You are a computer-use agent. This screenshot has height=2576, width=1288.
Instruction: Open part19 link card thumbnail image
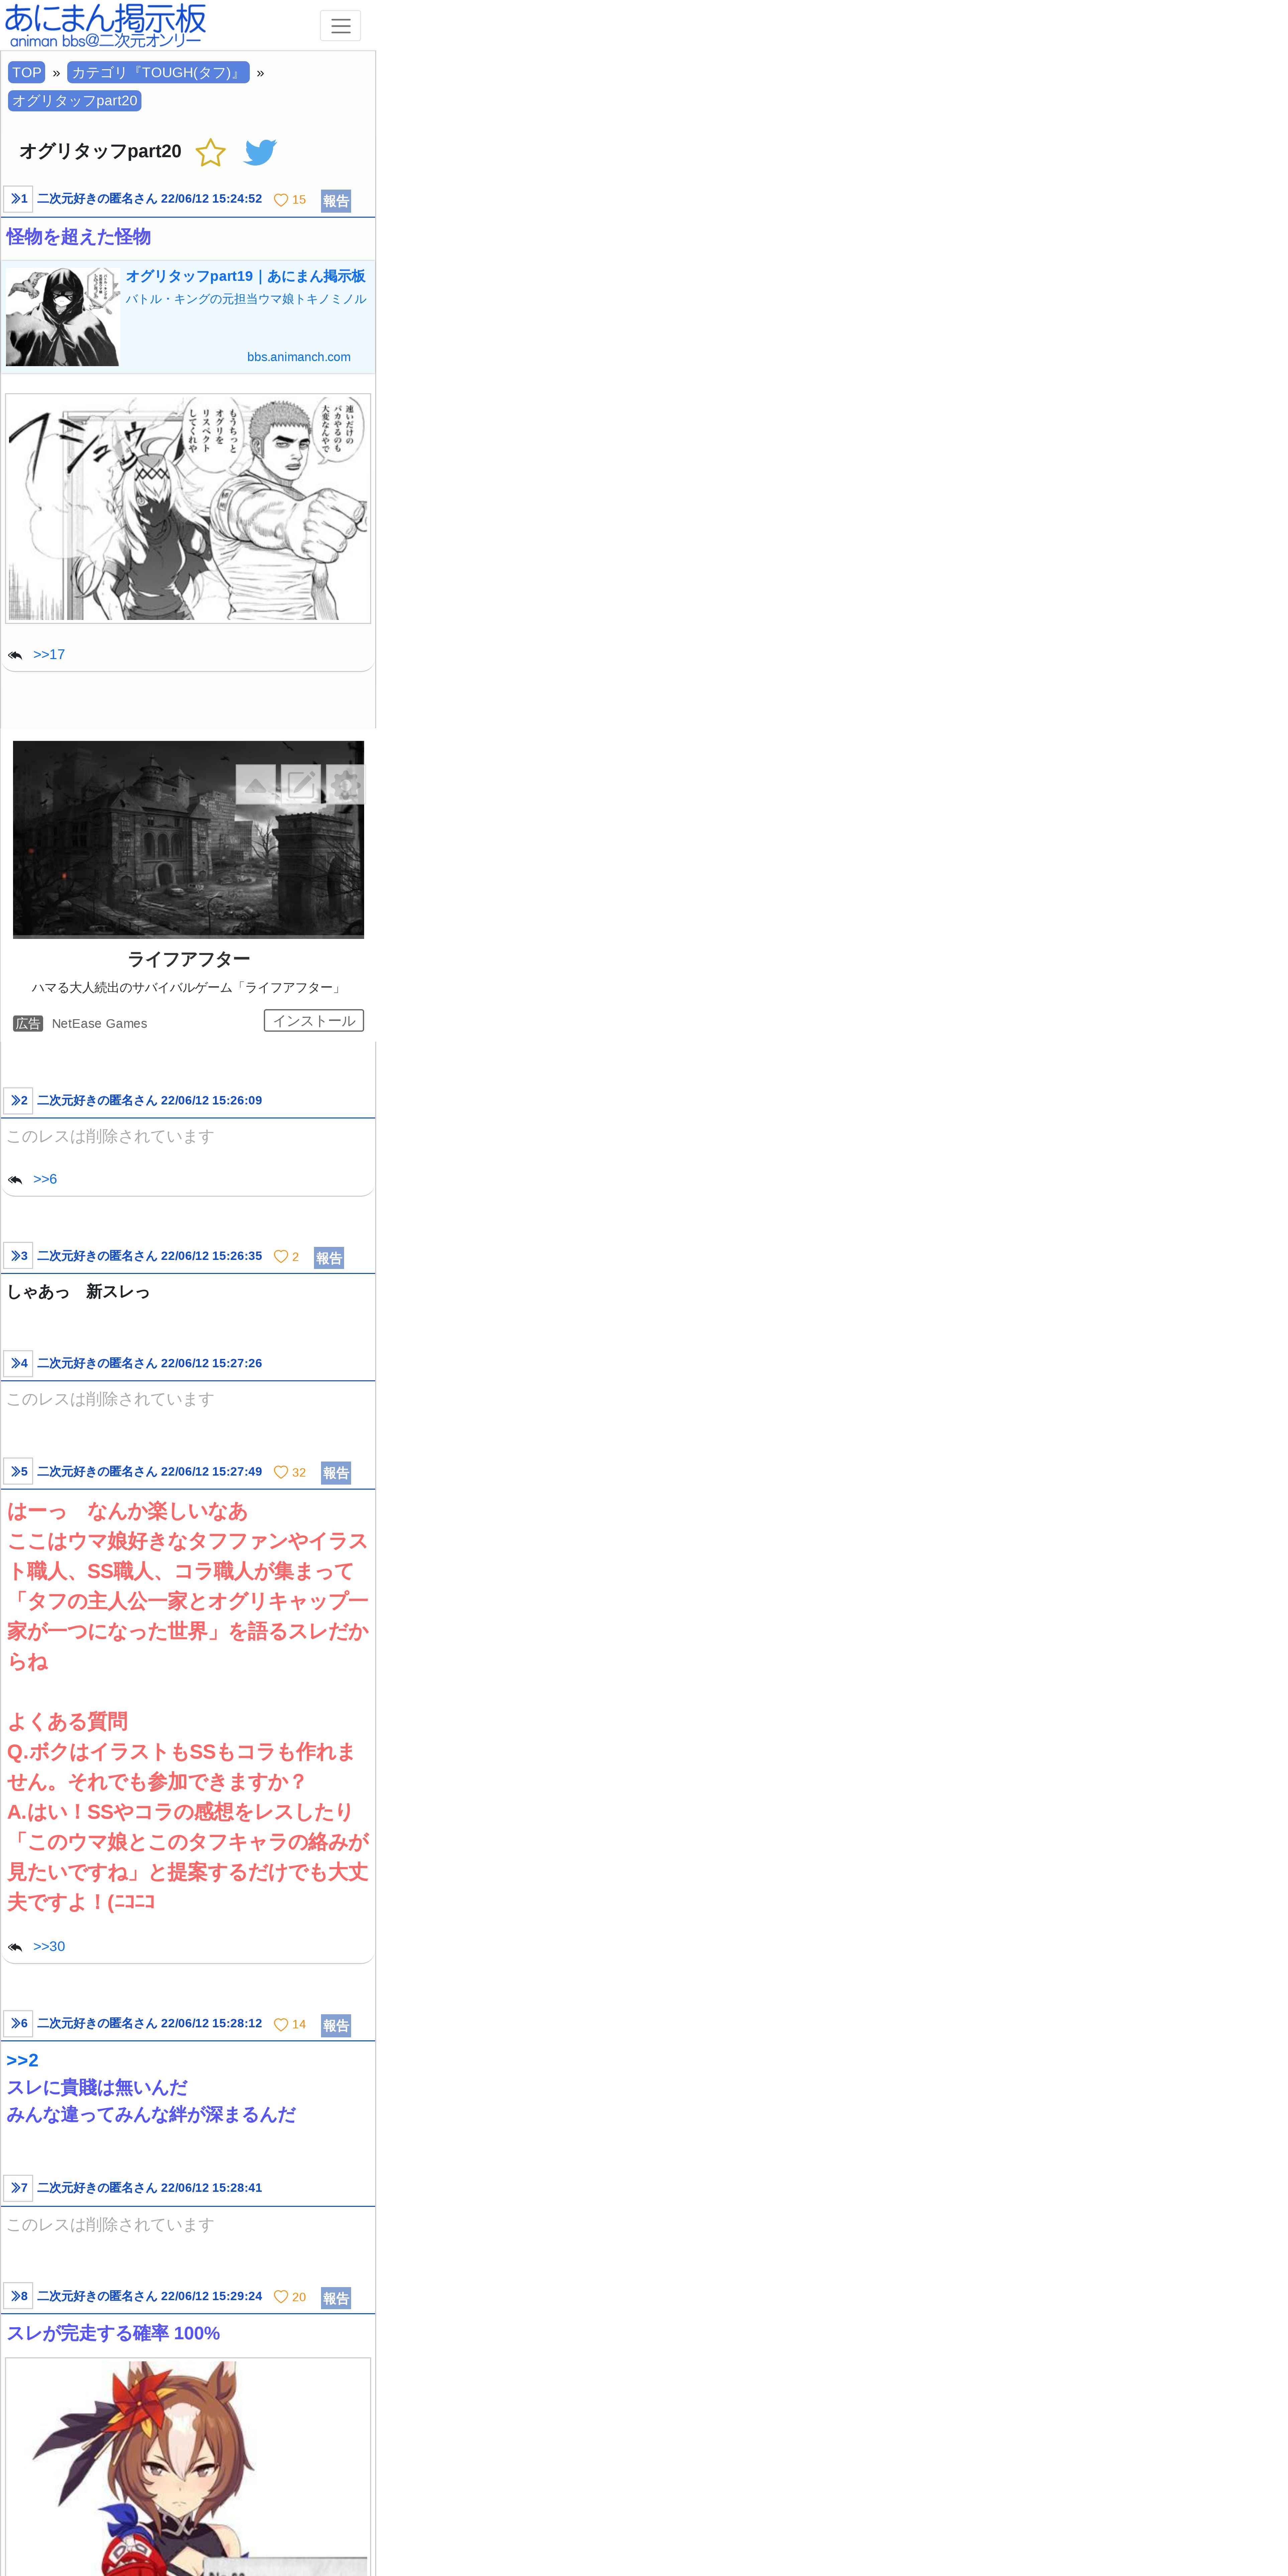pos(63,317)
